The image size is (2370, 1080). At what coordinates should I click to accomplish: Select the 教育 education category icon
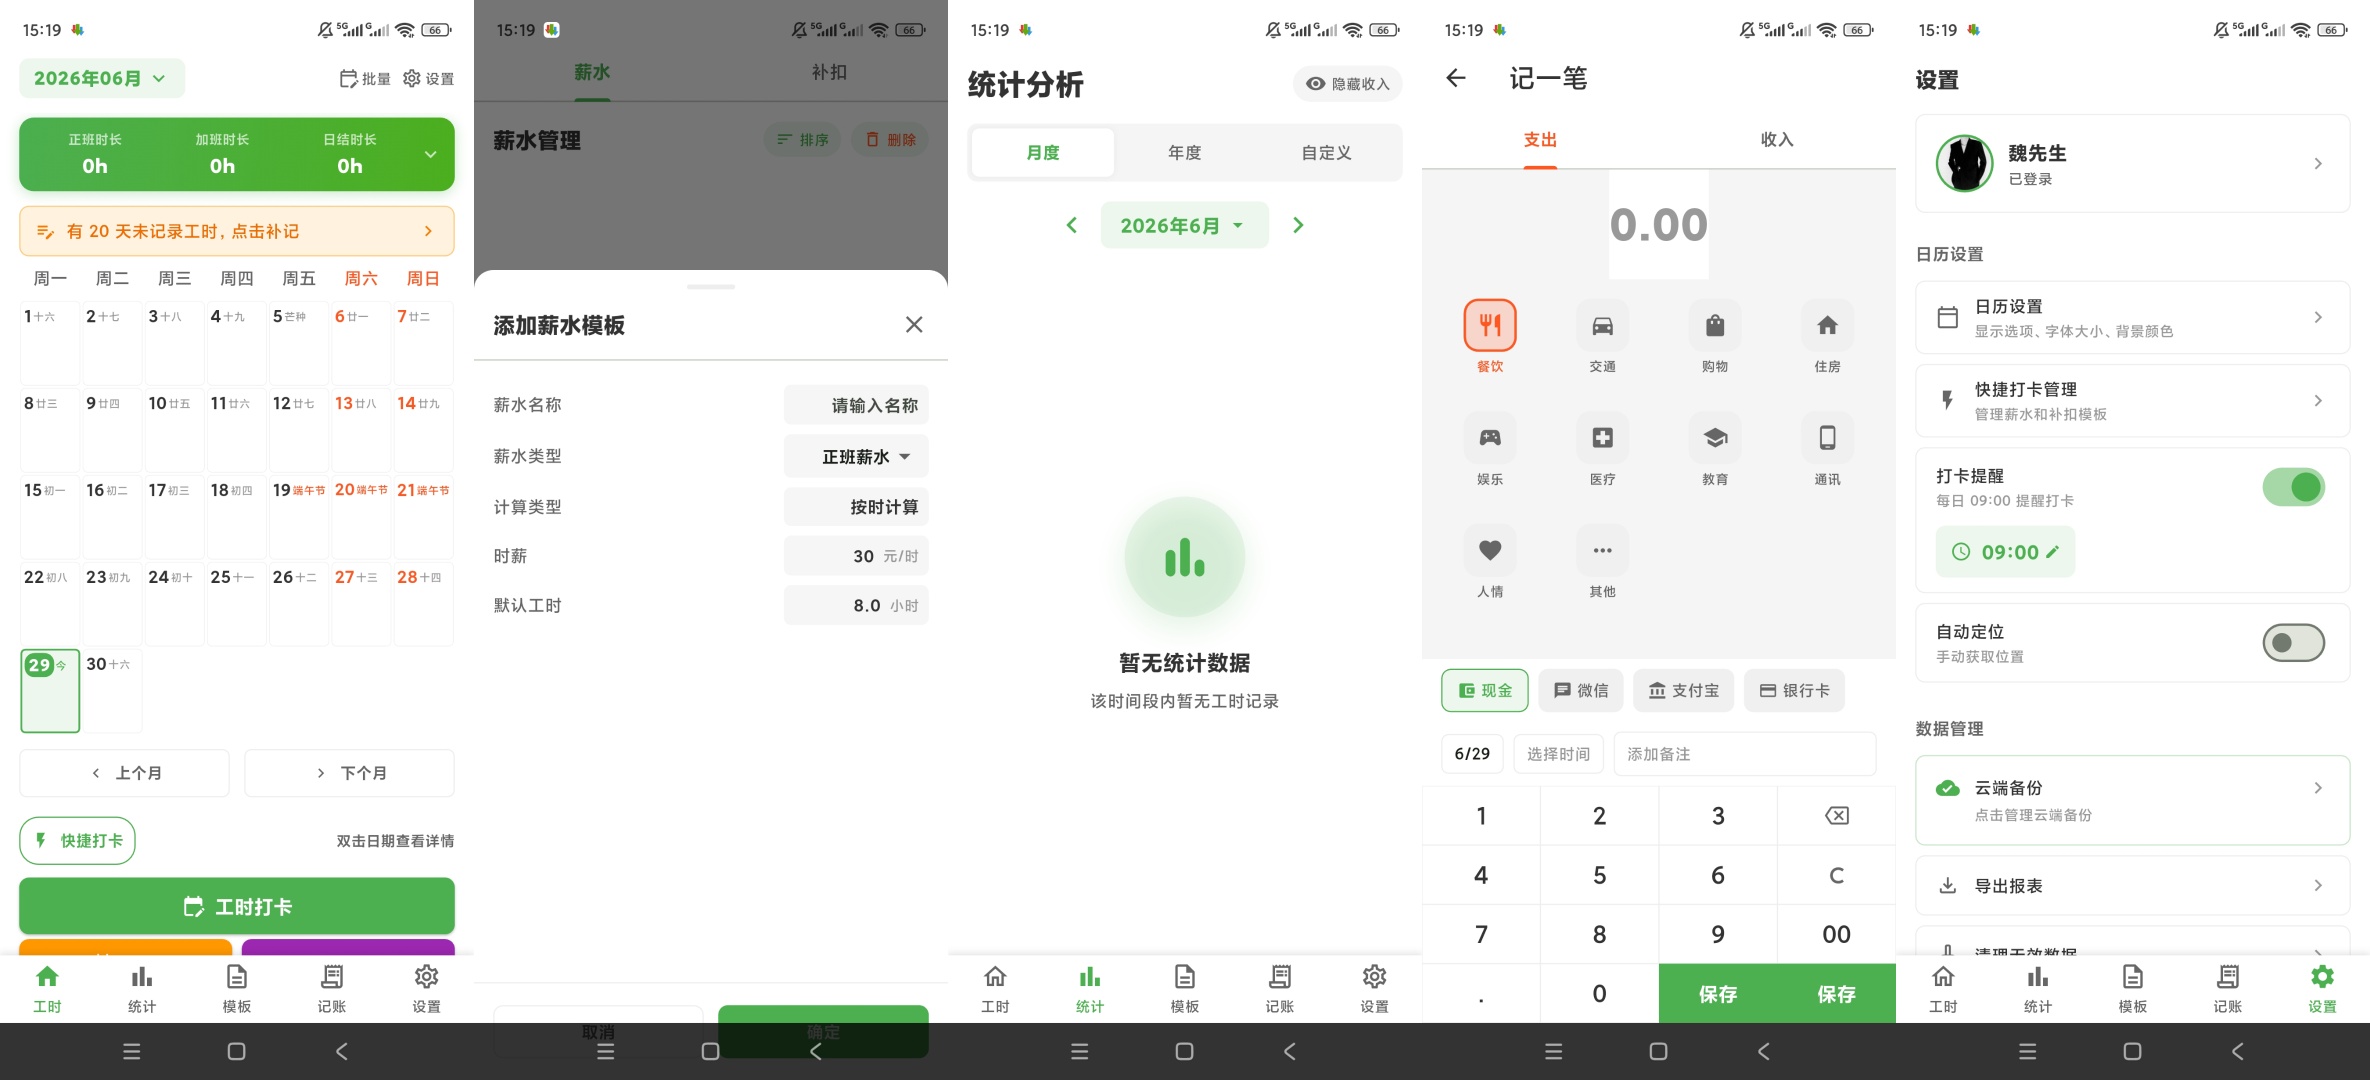click(1715, 438)
